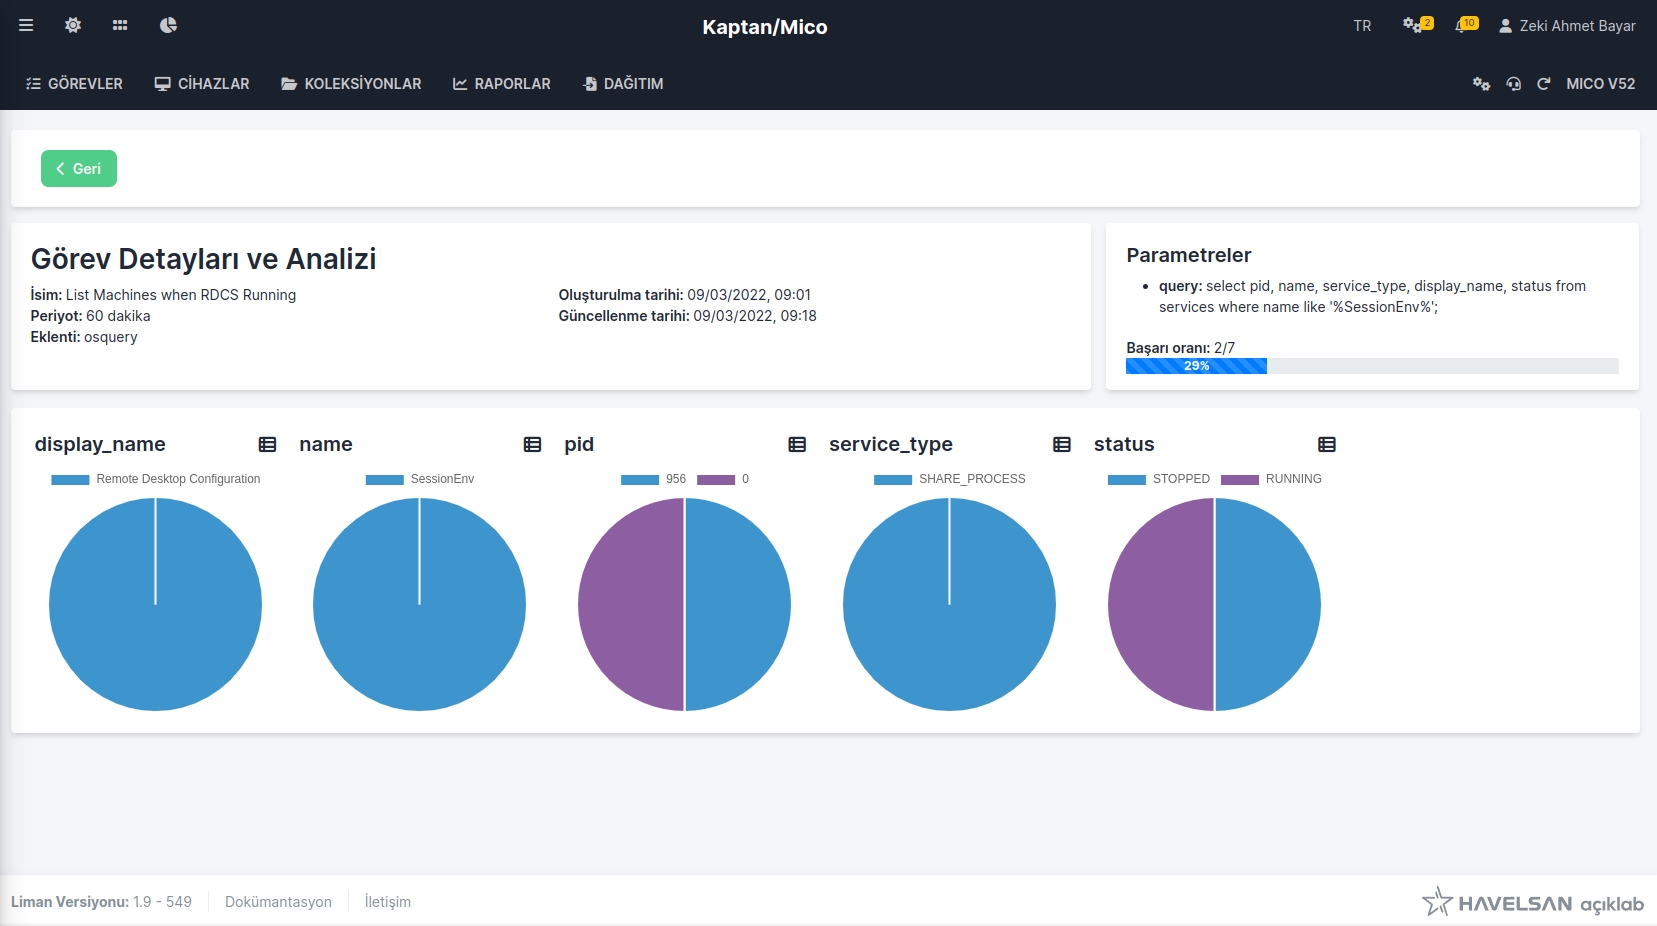Image resolution: width=1657 pixels, height=926 pixels.
Task: Open the RAPORLAR menu item
Action: pyautogui.click(x=502, y=84)
